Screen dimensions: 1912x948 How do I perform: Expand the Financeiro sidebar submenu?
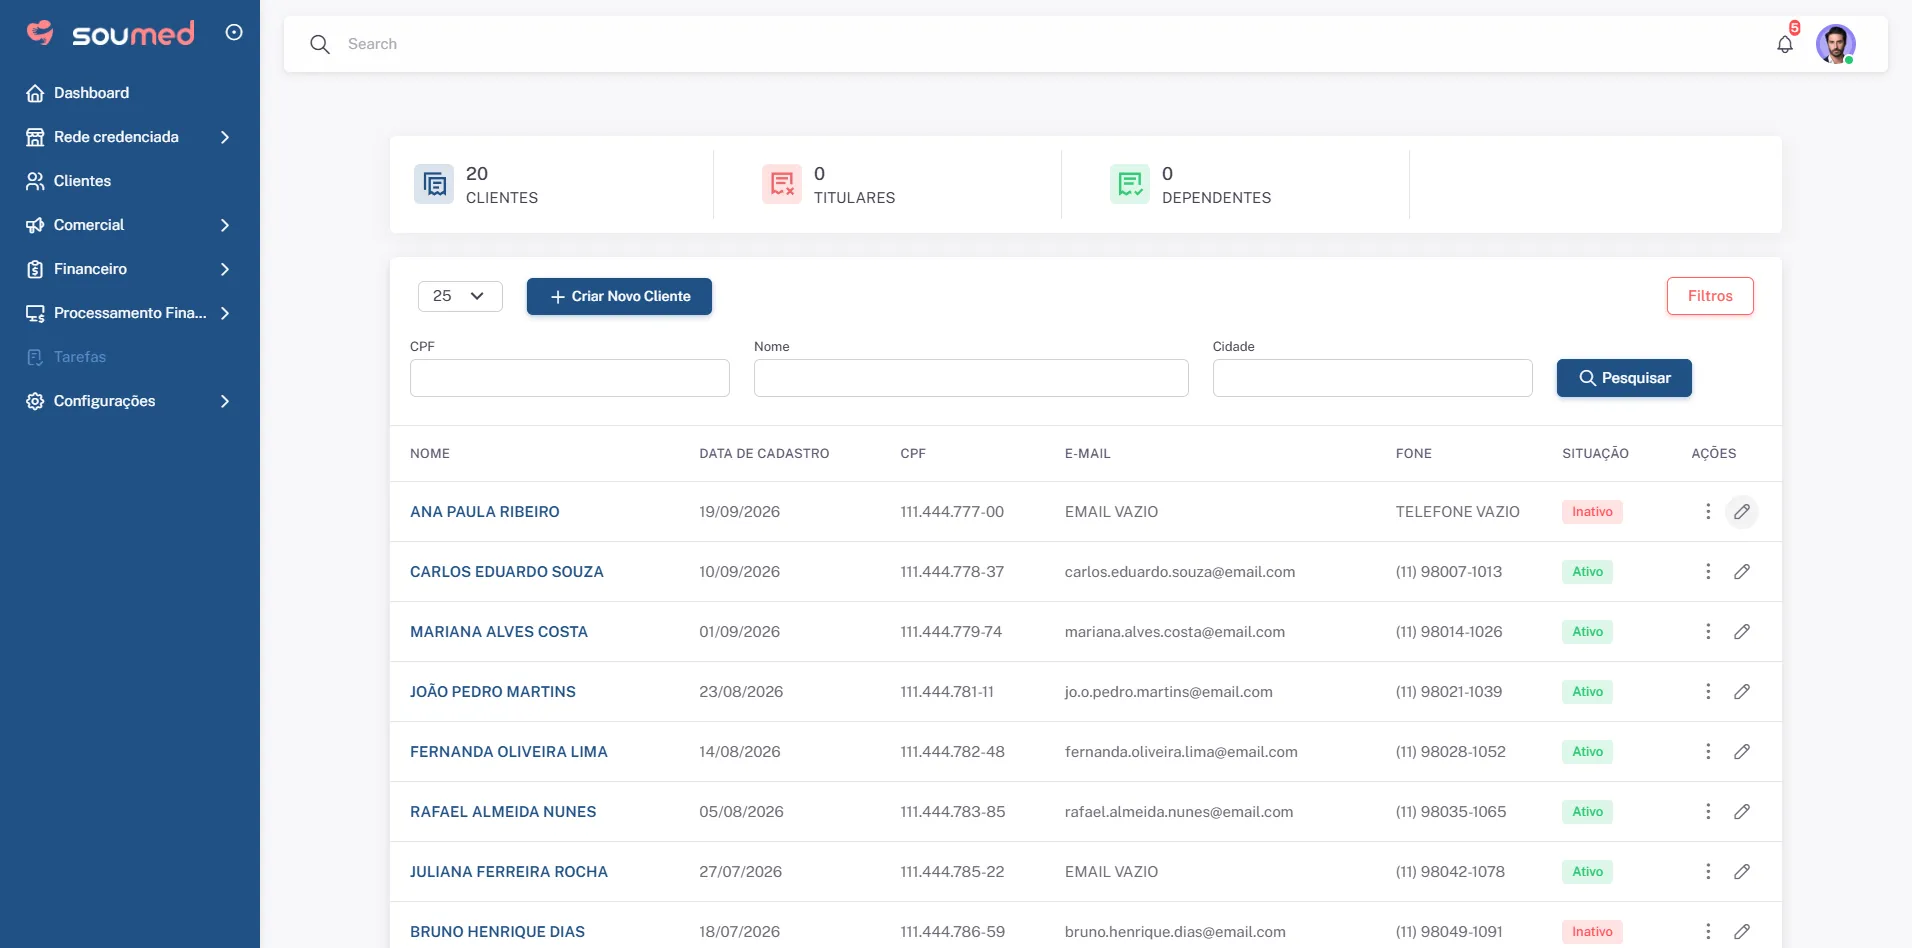pos(130,269)
